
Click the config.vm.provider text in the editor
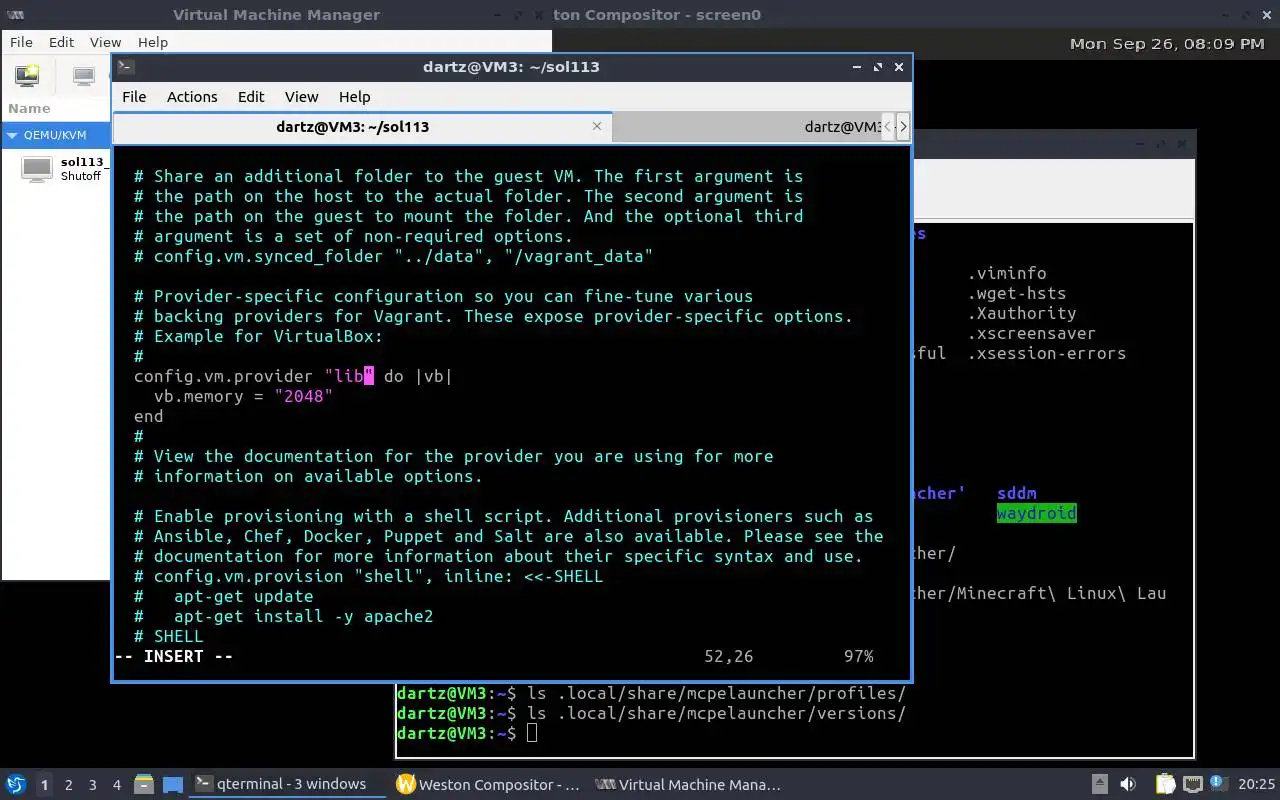(x=224, y=376)
